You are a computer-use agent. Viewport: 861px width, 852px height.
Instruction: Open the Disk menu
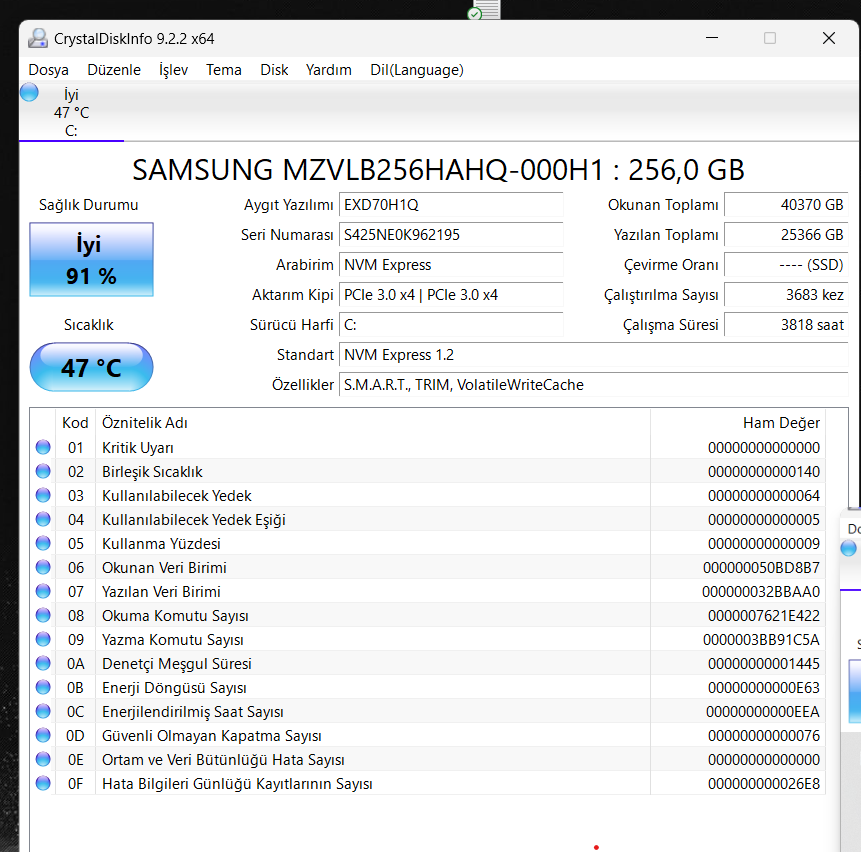(274, 70)
